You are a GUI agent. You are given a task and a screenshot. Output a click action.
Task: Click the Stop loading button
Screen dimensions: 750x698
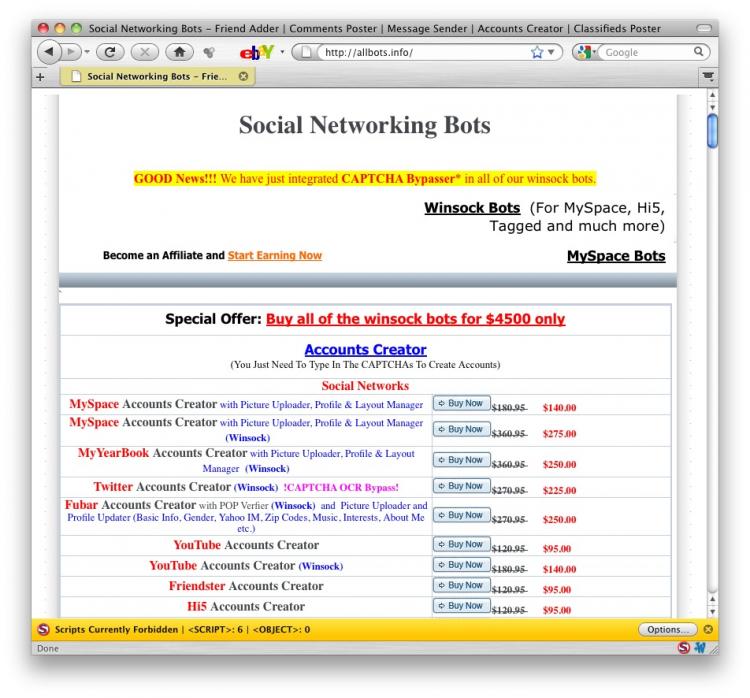142,52
